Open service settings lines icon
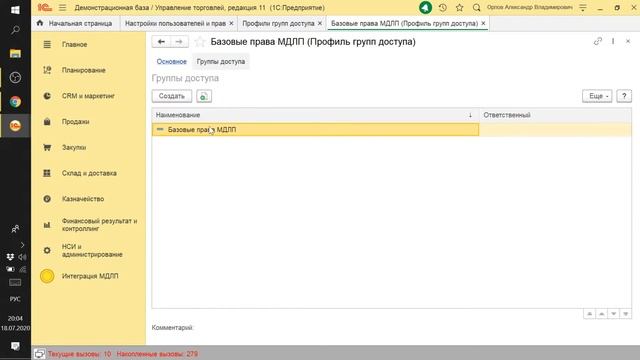 (x=583, y=7)
